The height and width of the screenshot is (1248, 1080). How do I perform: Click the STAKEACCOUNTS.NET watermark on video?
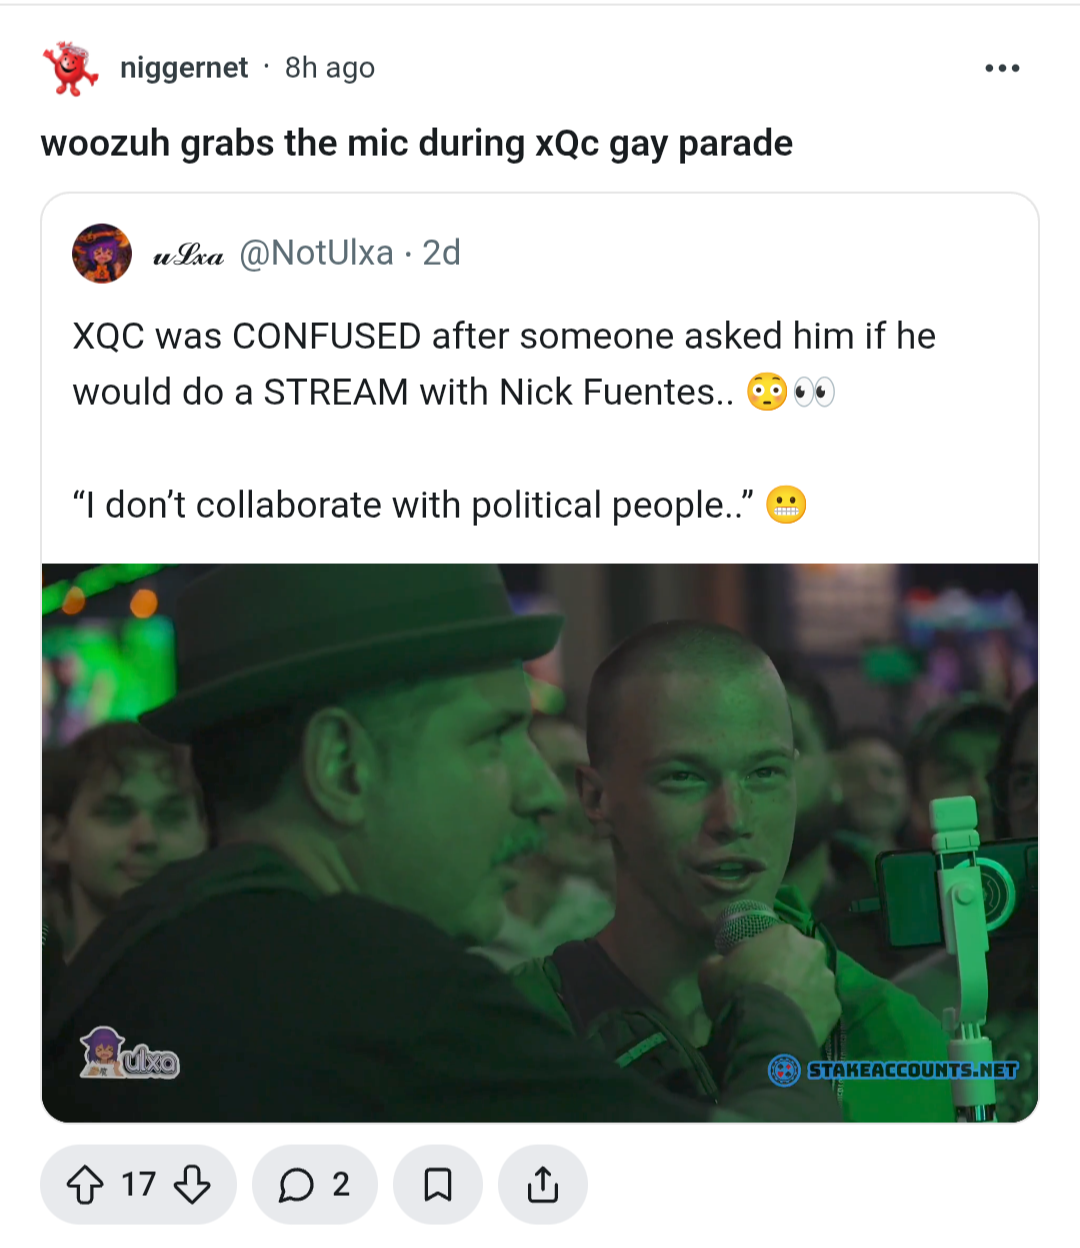(895, 1070)
